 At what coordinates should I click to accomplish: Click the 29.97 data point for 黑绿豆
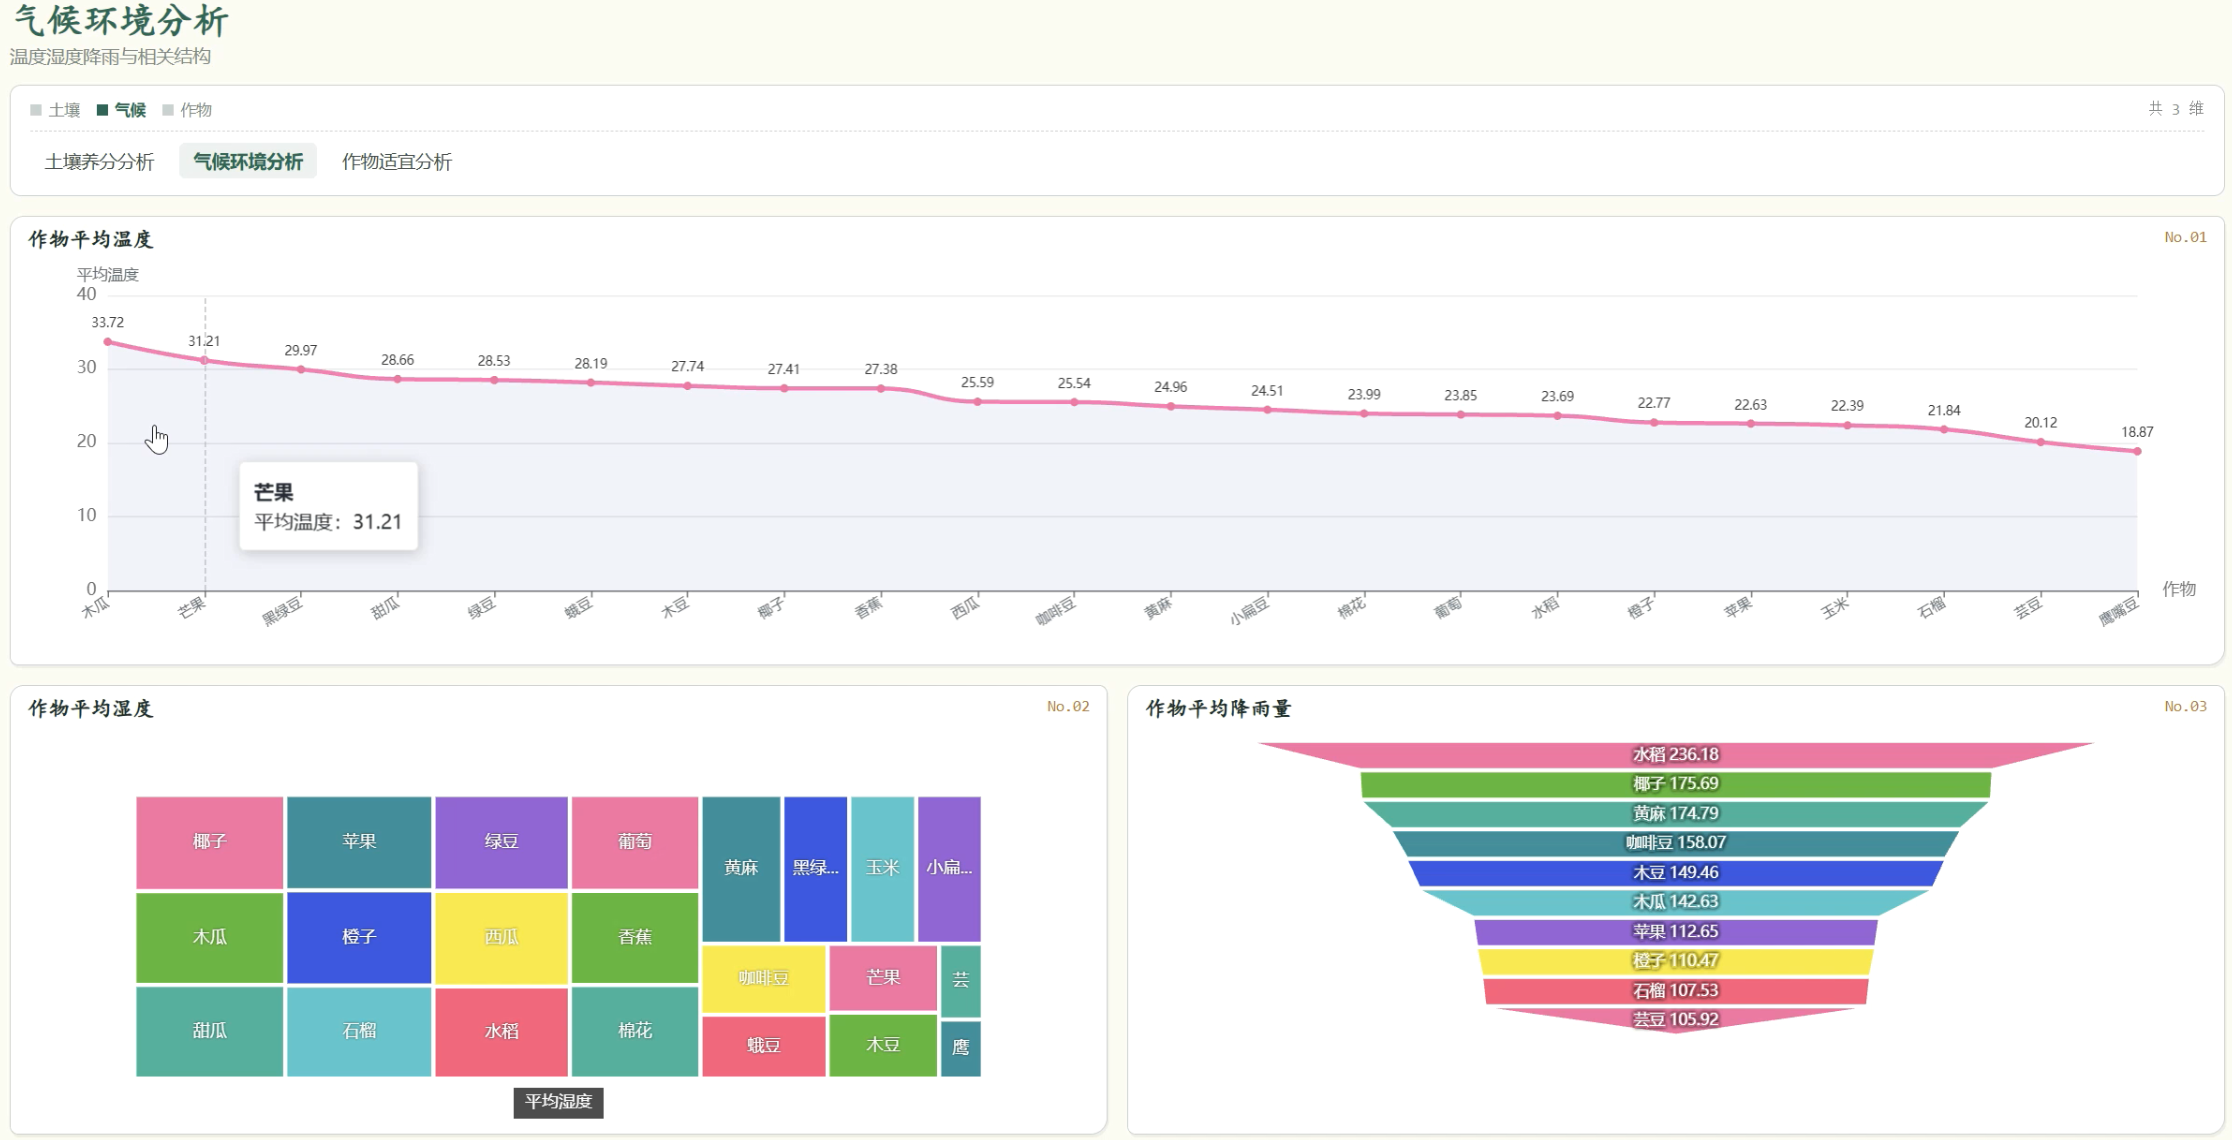301,370
